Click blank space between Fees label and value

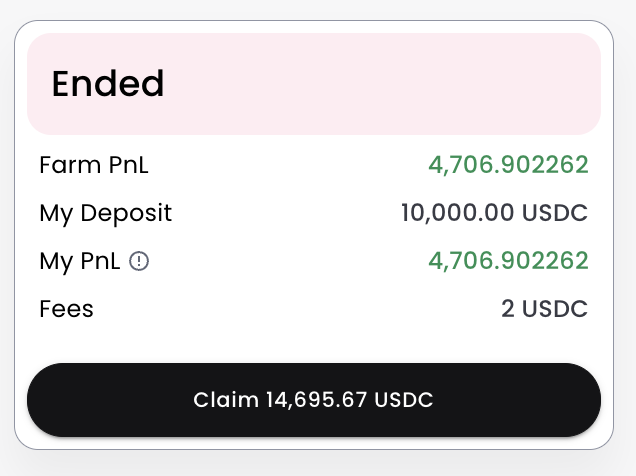point(290,309)
